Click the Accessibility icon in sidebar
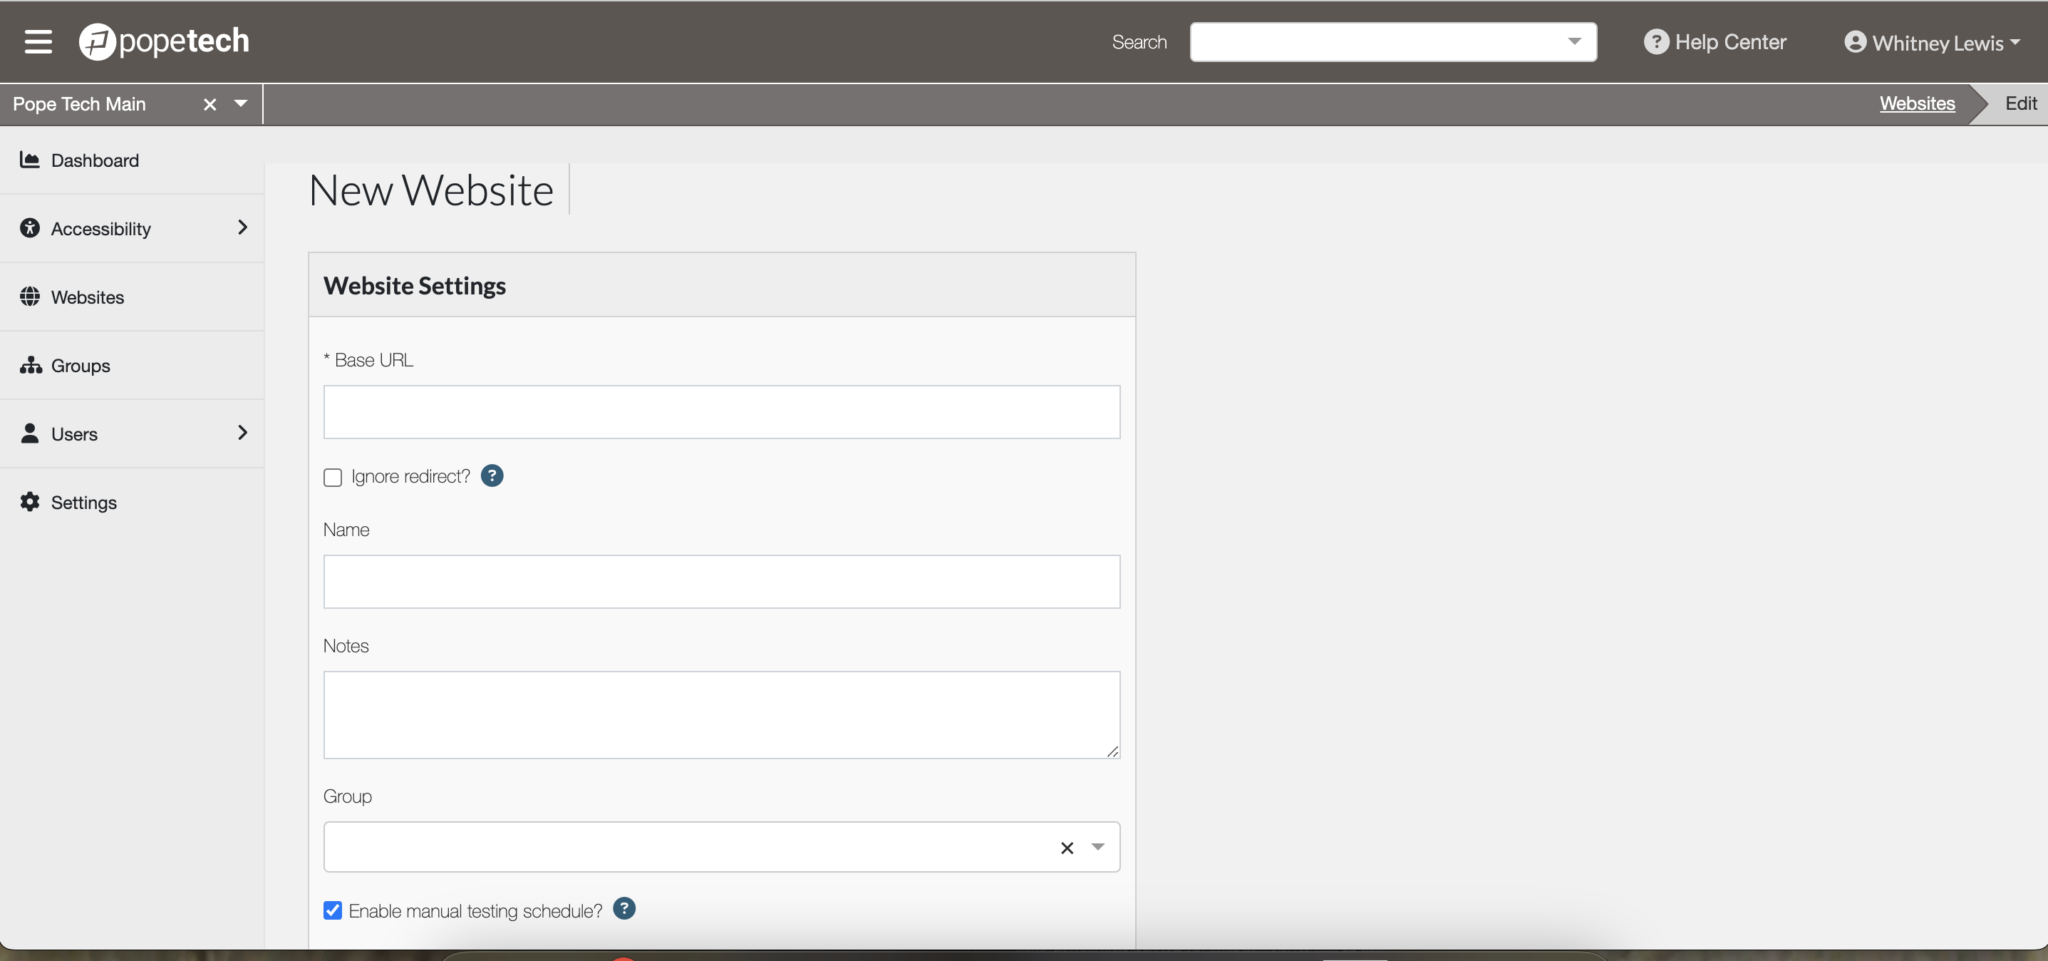Screen dimensions: 2048x961 pyautogui.click(x=30, y=228)
